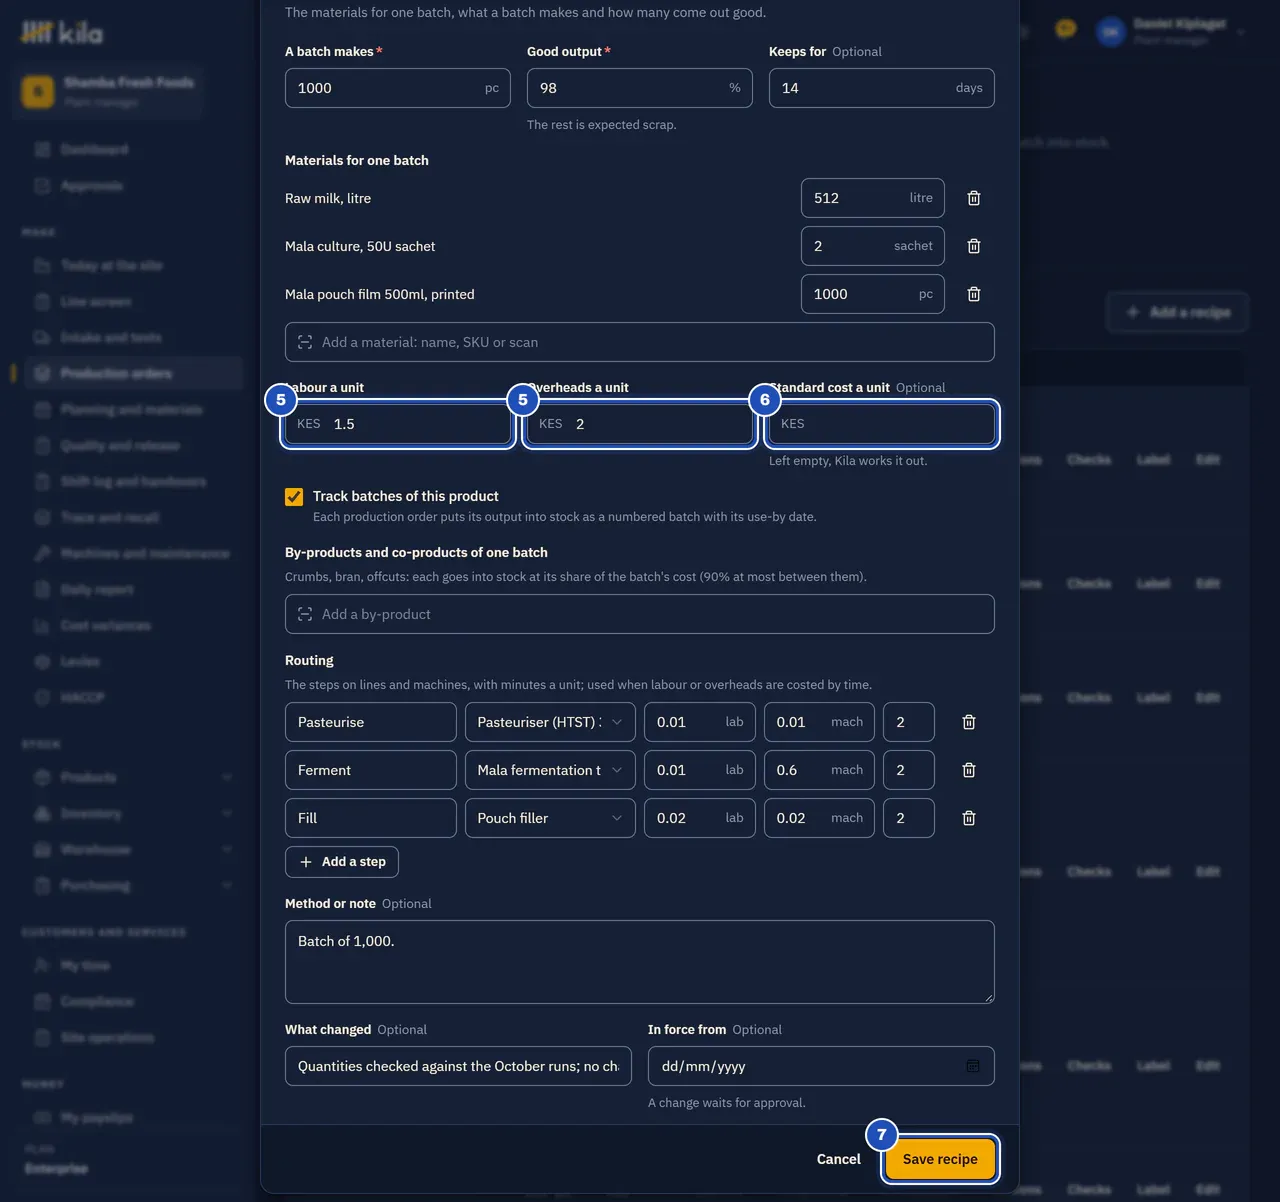The image size is (1280, 1202).
Task: Edit the Ferment machine minutes 0.6
Action: pos(820,770)
